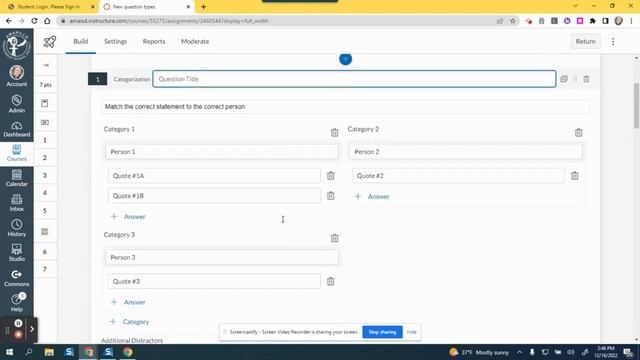Duplicate question 1 with copy icon
The image size is (640, 360).
[x=564, y=79]
